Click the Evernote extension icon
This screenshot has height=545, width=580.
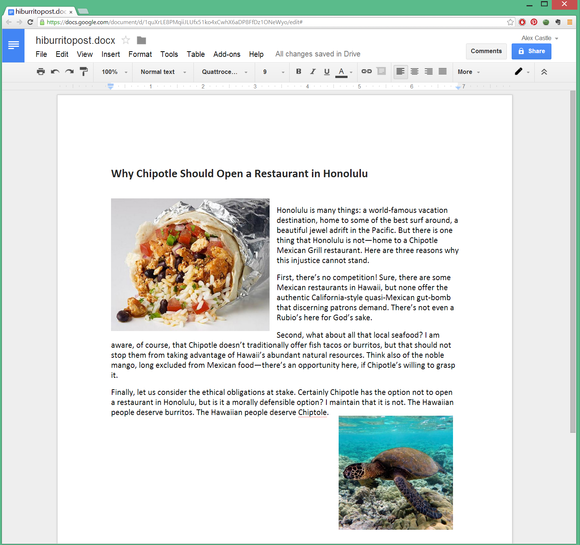(x=558, y=22)
